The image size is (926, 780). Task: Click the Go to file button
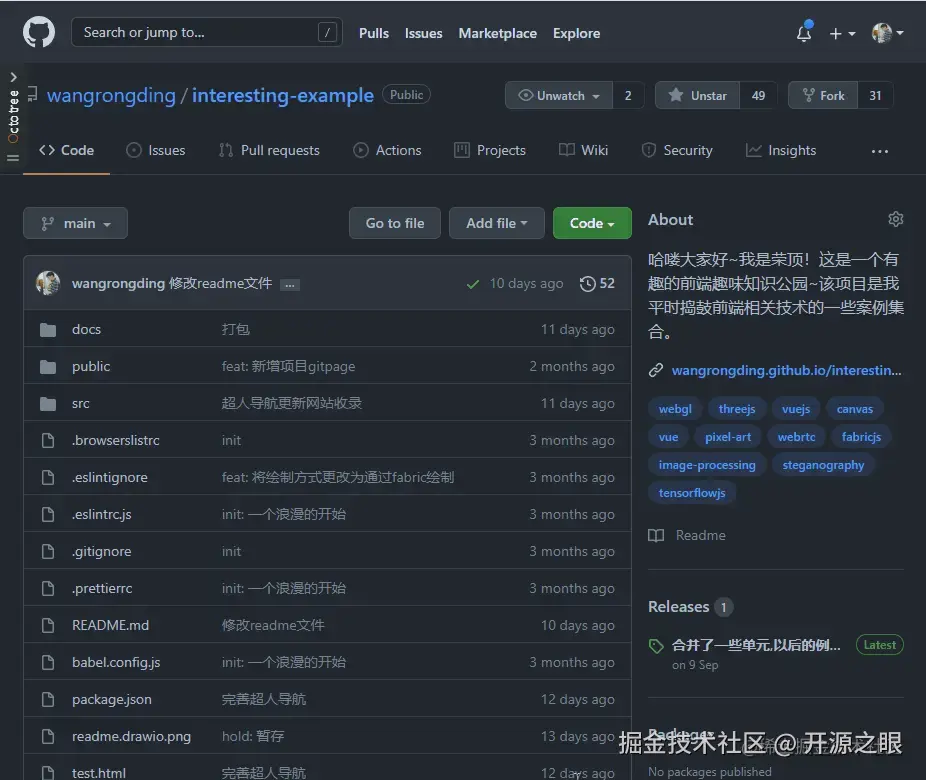394,223
